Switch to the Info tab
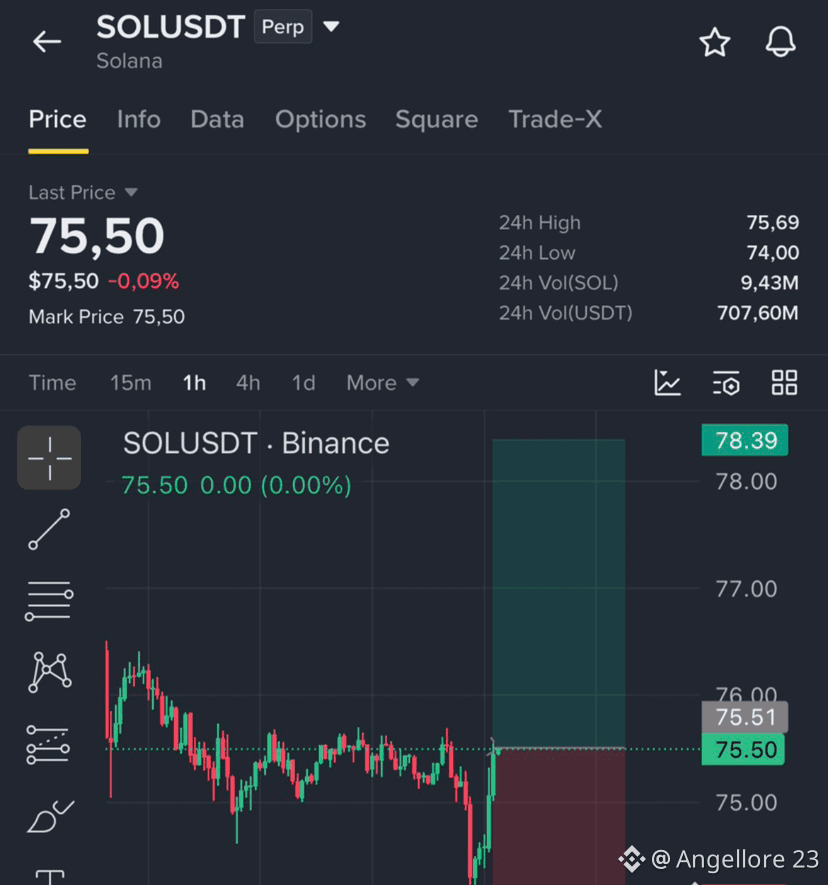This screenshot has width=828, height=885. (x=139, y=120)
